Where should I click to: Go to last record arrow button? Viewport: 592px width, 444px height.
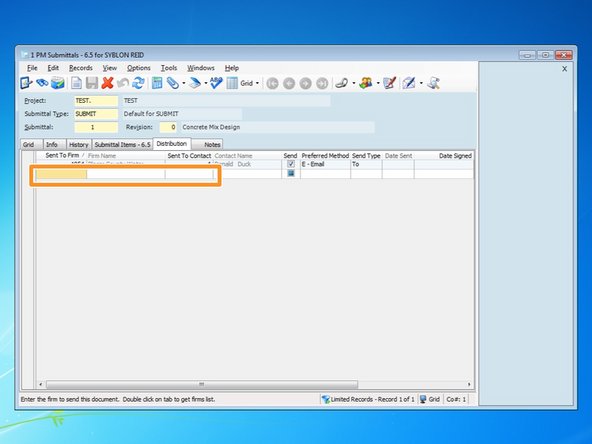pyautogui.click(x=322, y=83)
